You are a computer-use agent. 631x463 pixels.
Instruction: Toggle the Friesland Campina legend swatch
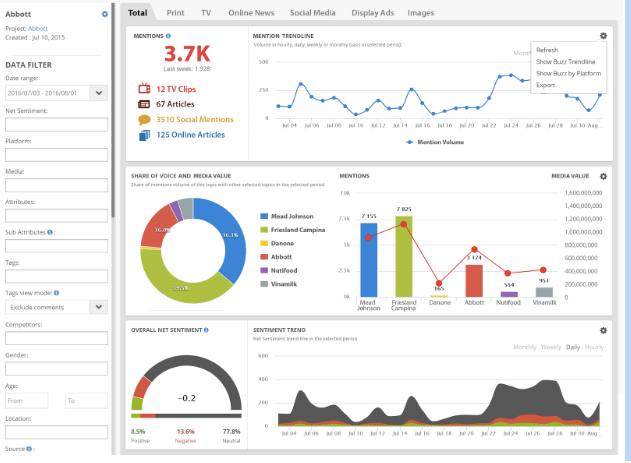click(264, 230)
